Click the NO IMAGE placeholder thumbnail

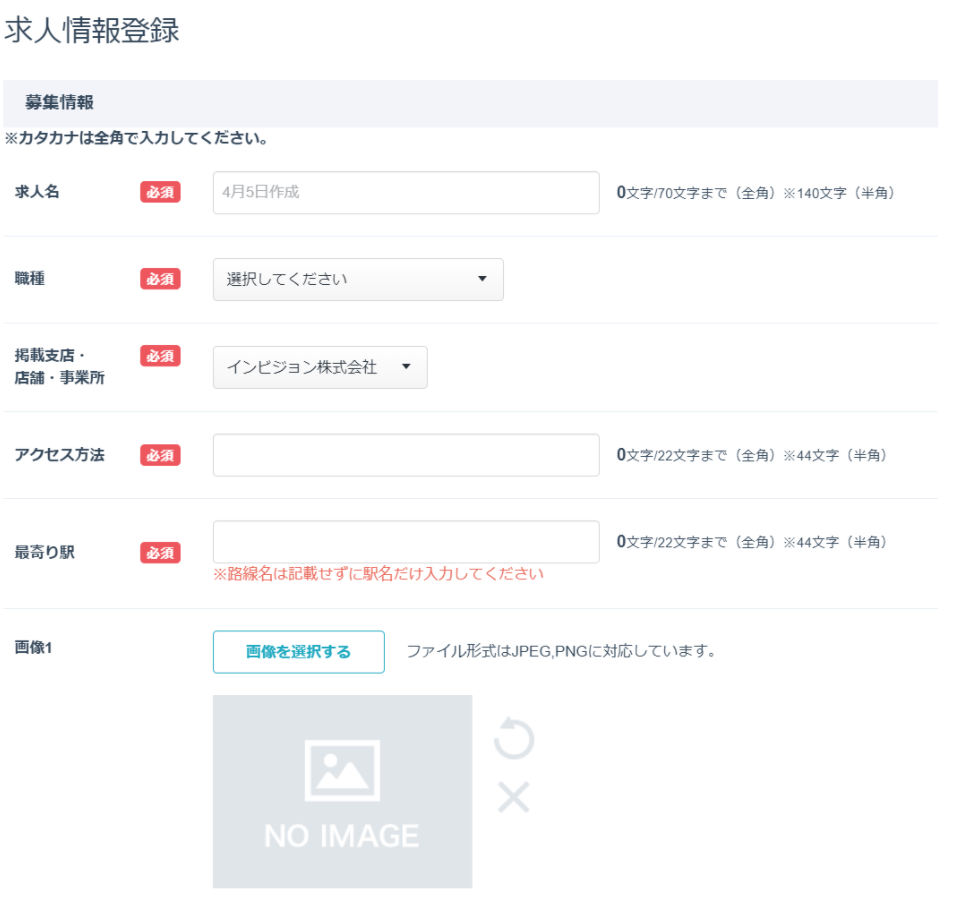pyautogui.click(x=342, y=791)
